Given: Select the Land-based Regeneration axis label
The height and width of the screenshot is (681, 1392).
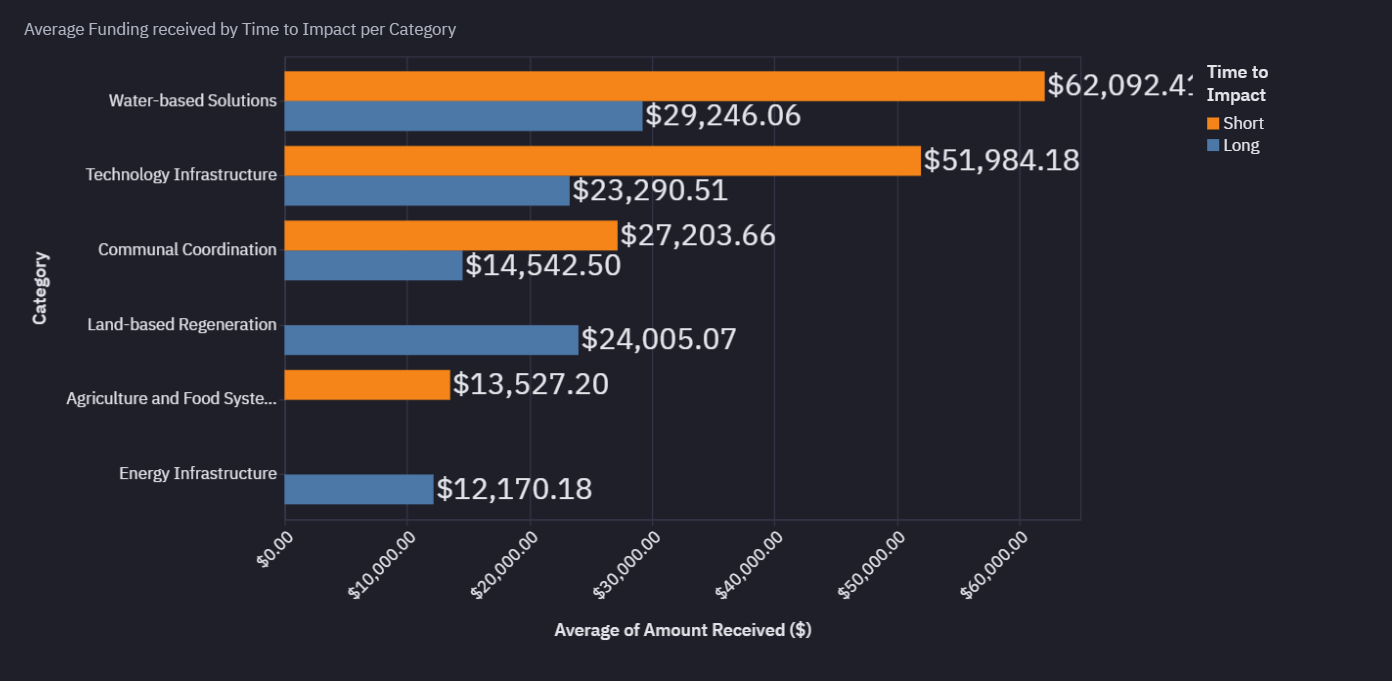Looking at the screenshot, I should [181, 324].
